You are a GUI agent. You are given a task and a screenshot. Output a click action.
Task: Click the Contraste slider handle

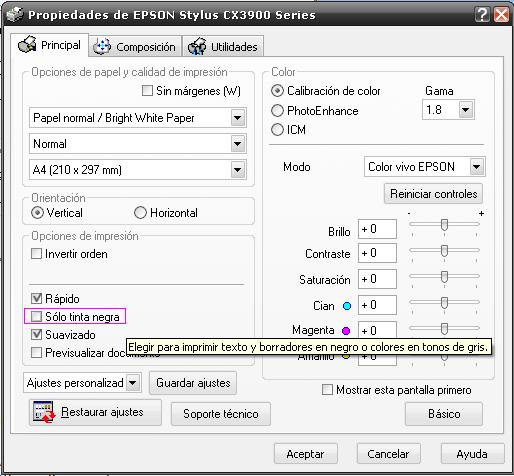tap(444, 251)
